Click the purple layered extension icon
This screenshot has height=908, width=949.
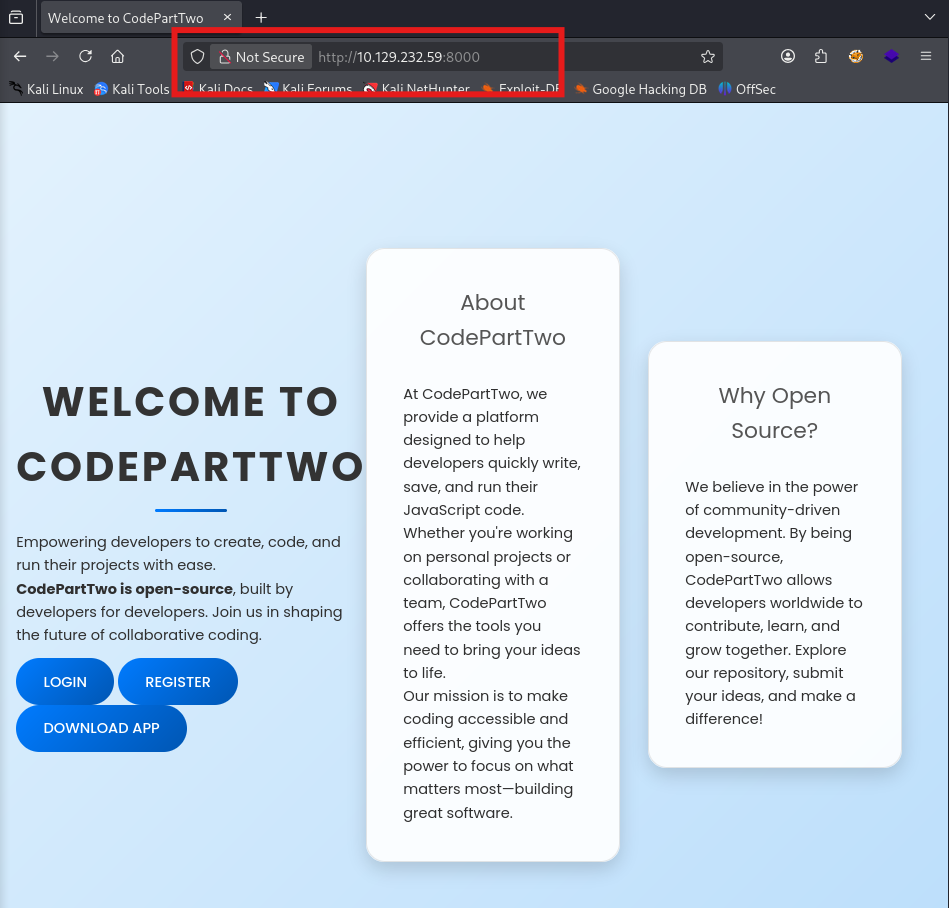(x=891, y=56)
